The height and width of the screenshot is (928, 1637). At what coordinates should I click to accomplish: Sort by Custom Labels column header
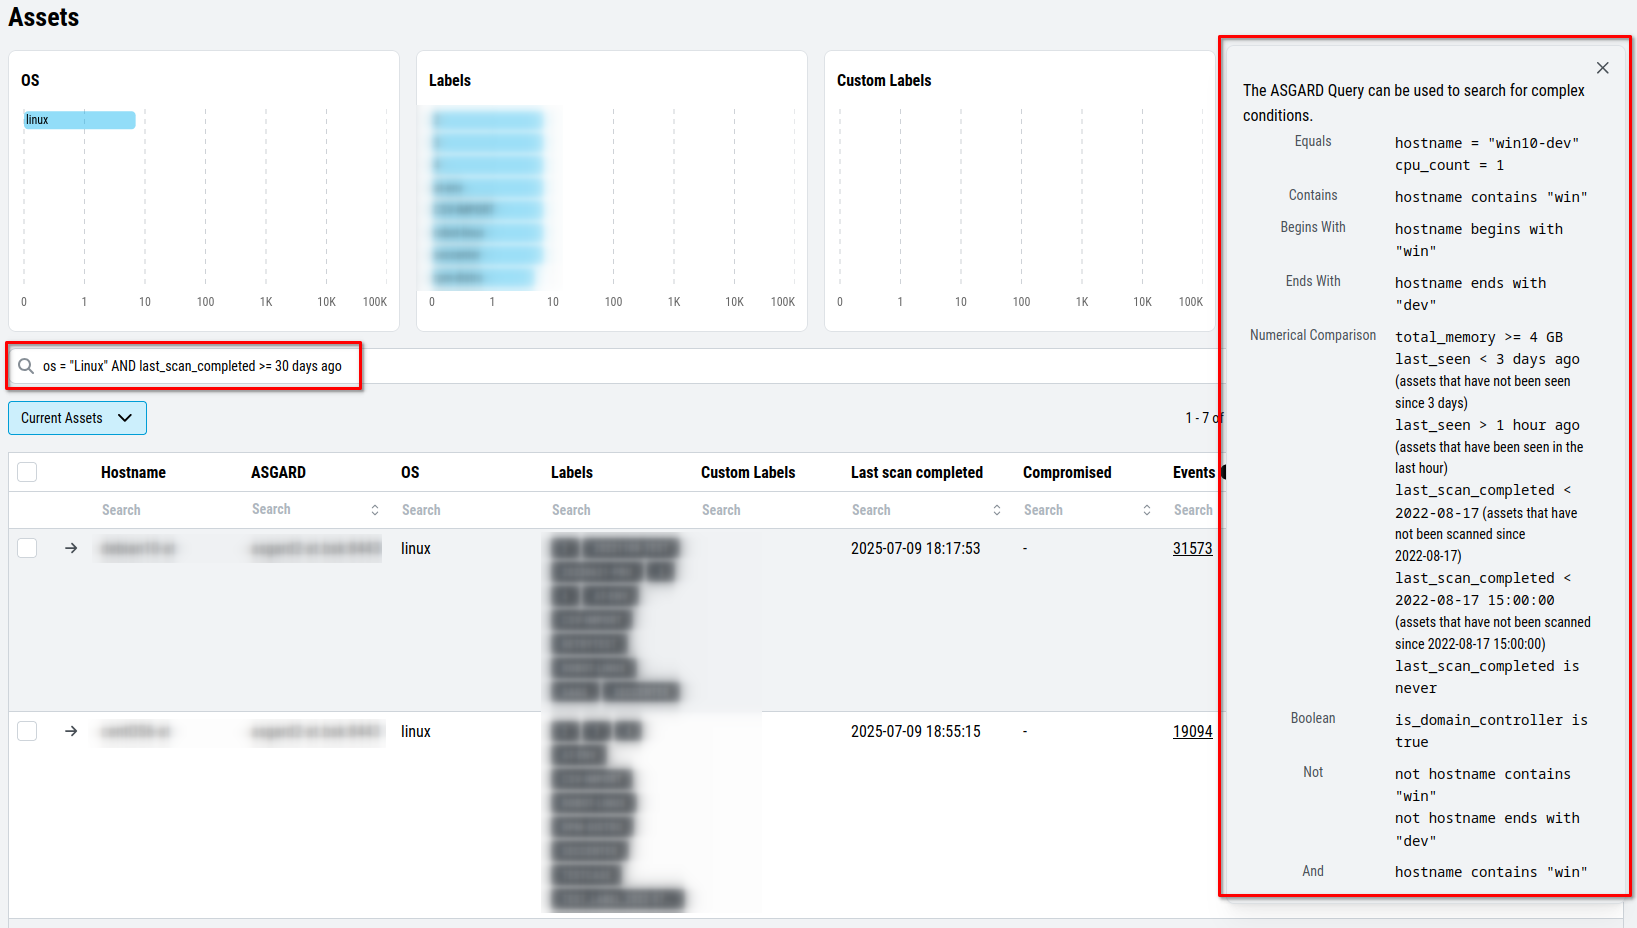(x=748, y=472)
